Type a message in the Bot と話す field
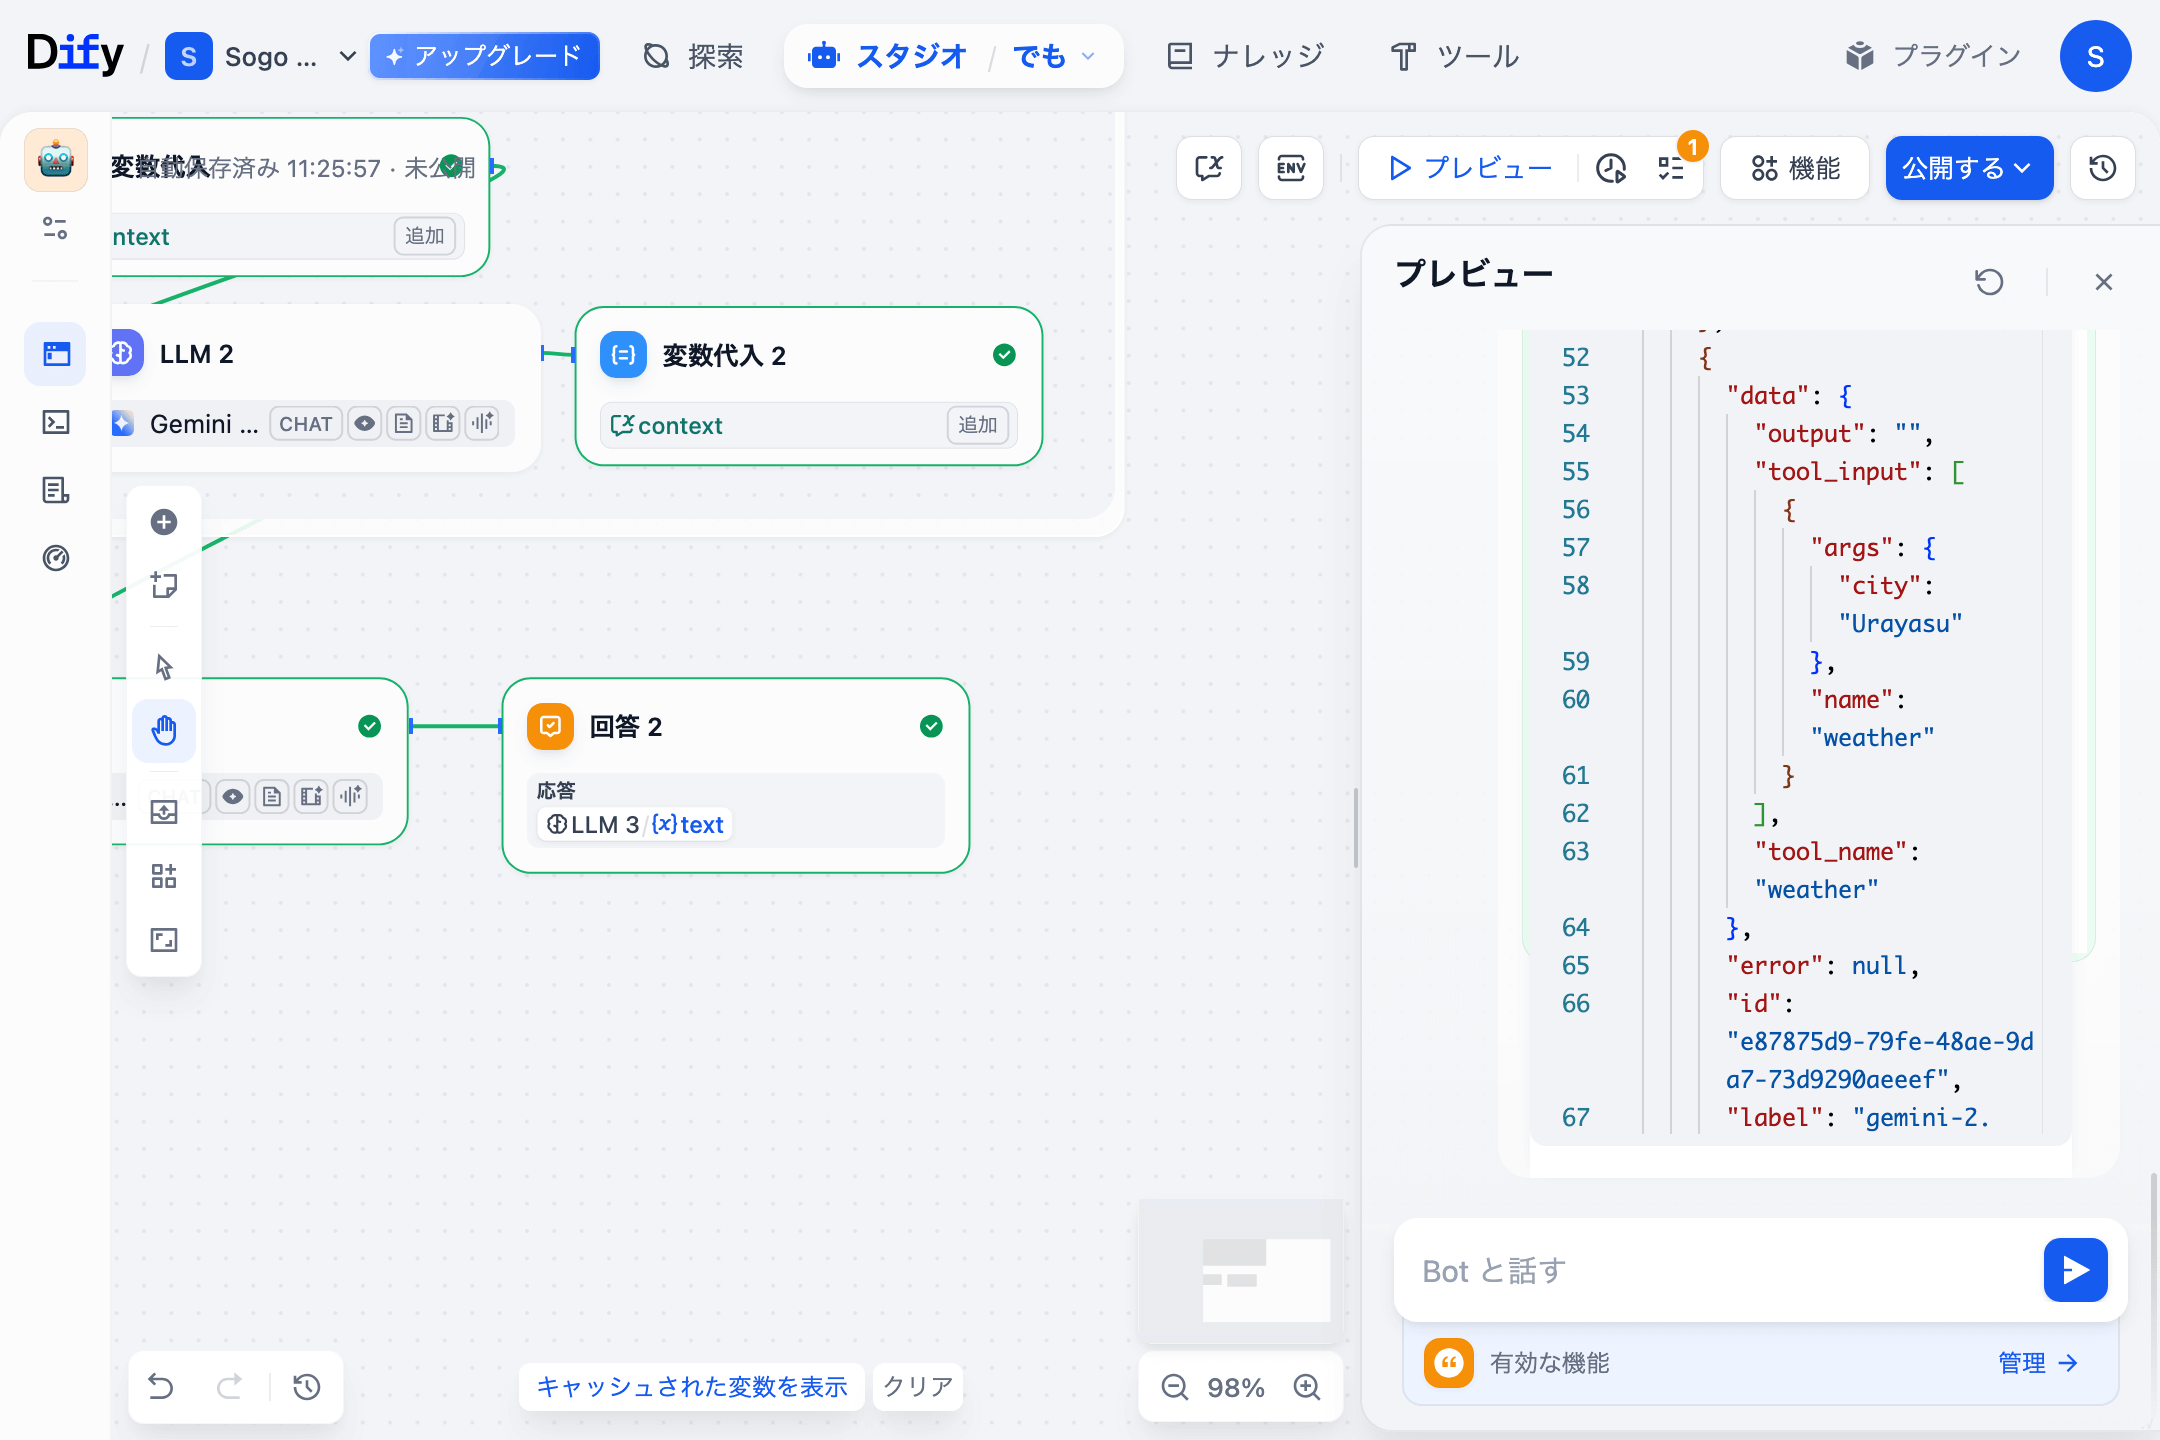 [x=1700, y=1270]
